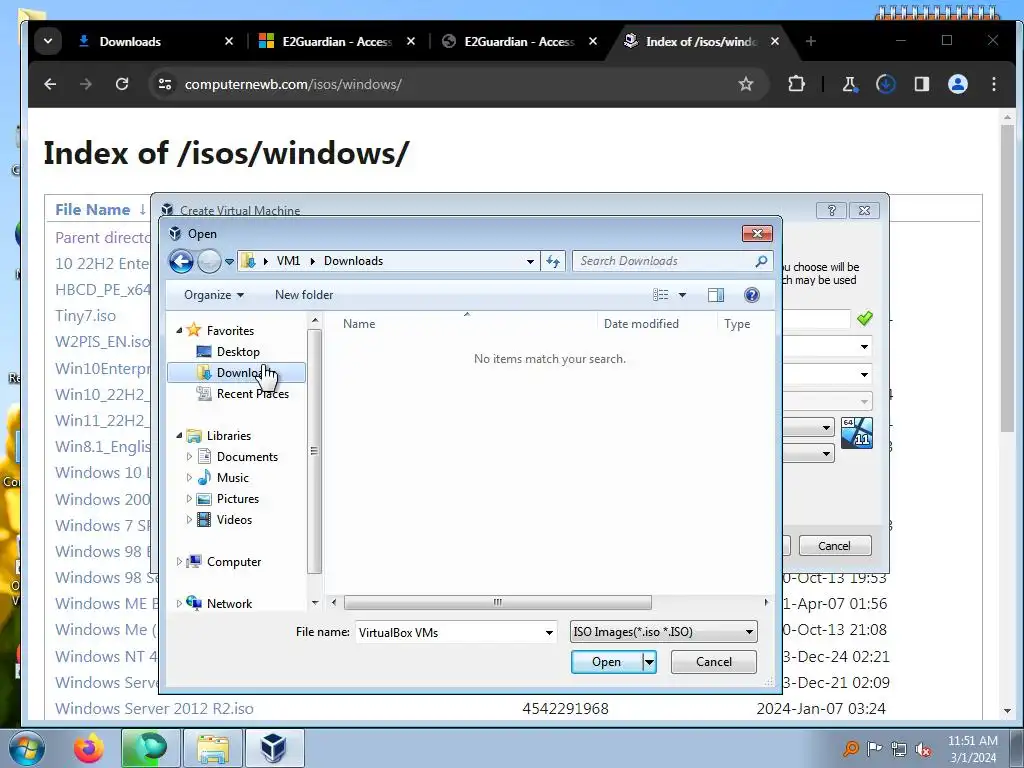Image resolution: width=1024 pixels, height=768 pixels.
Task: Click the navigation pane scroll down arrow
Action: point(315,603)
